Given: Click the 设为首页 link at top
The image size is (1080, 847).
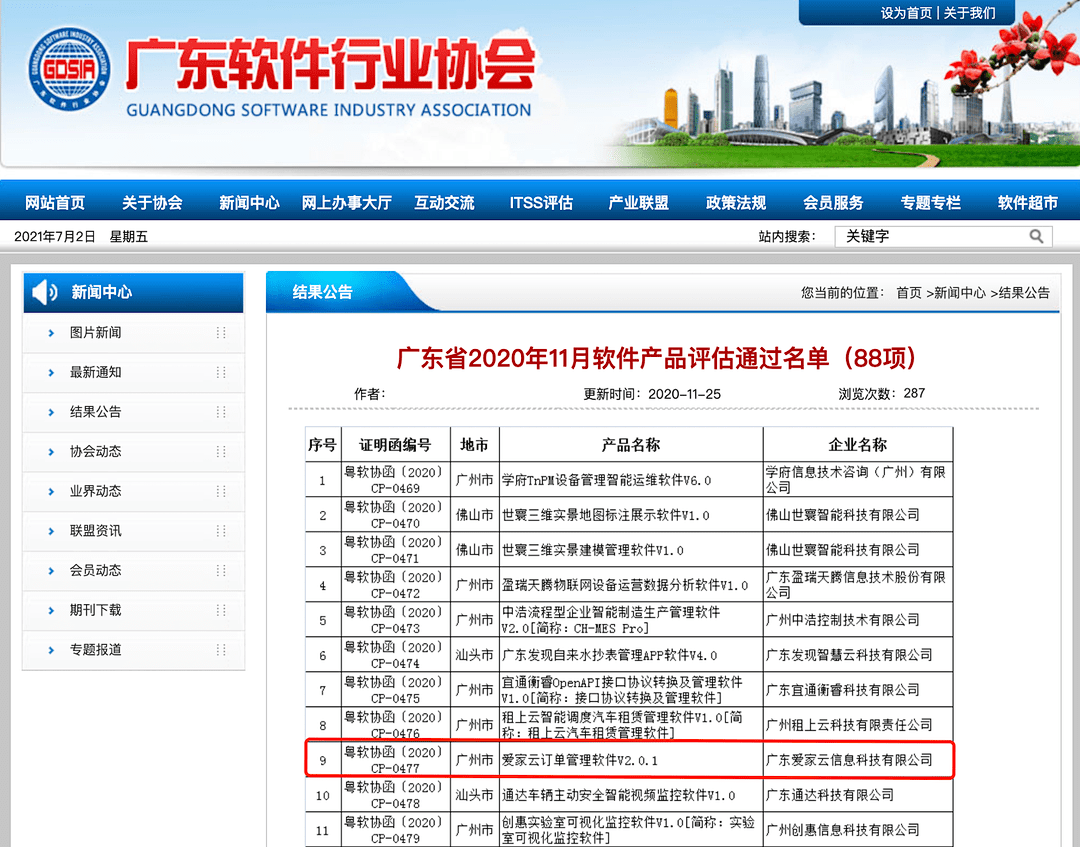Looking at the screenshot, I should pos(906,13).
